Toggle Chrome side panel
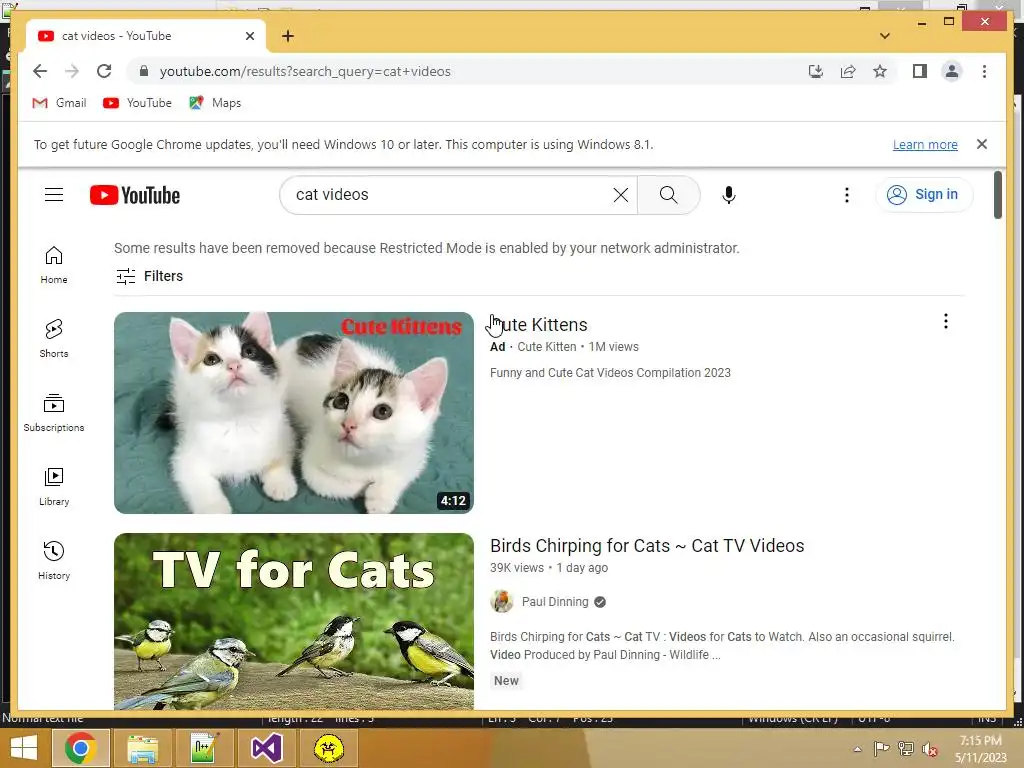 [x=920, y=71]
